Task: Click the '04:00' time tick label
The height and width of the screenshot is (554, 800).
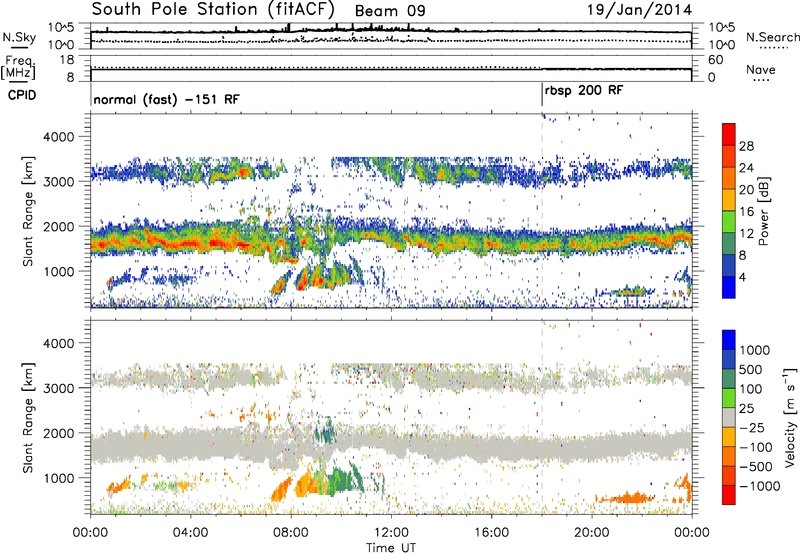Action: coord(191,533)
